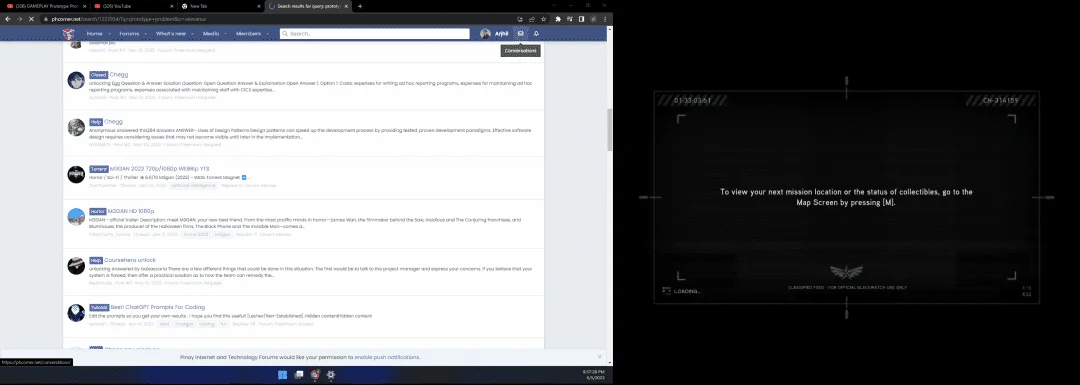Open the Chrome icon in the taskbar
The image size is (1080, 385).
(x=315, y=375)
